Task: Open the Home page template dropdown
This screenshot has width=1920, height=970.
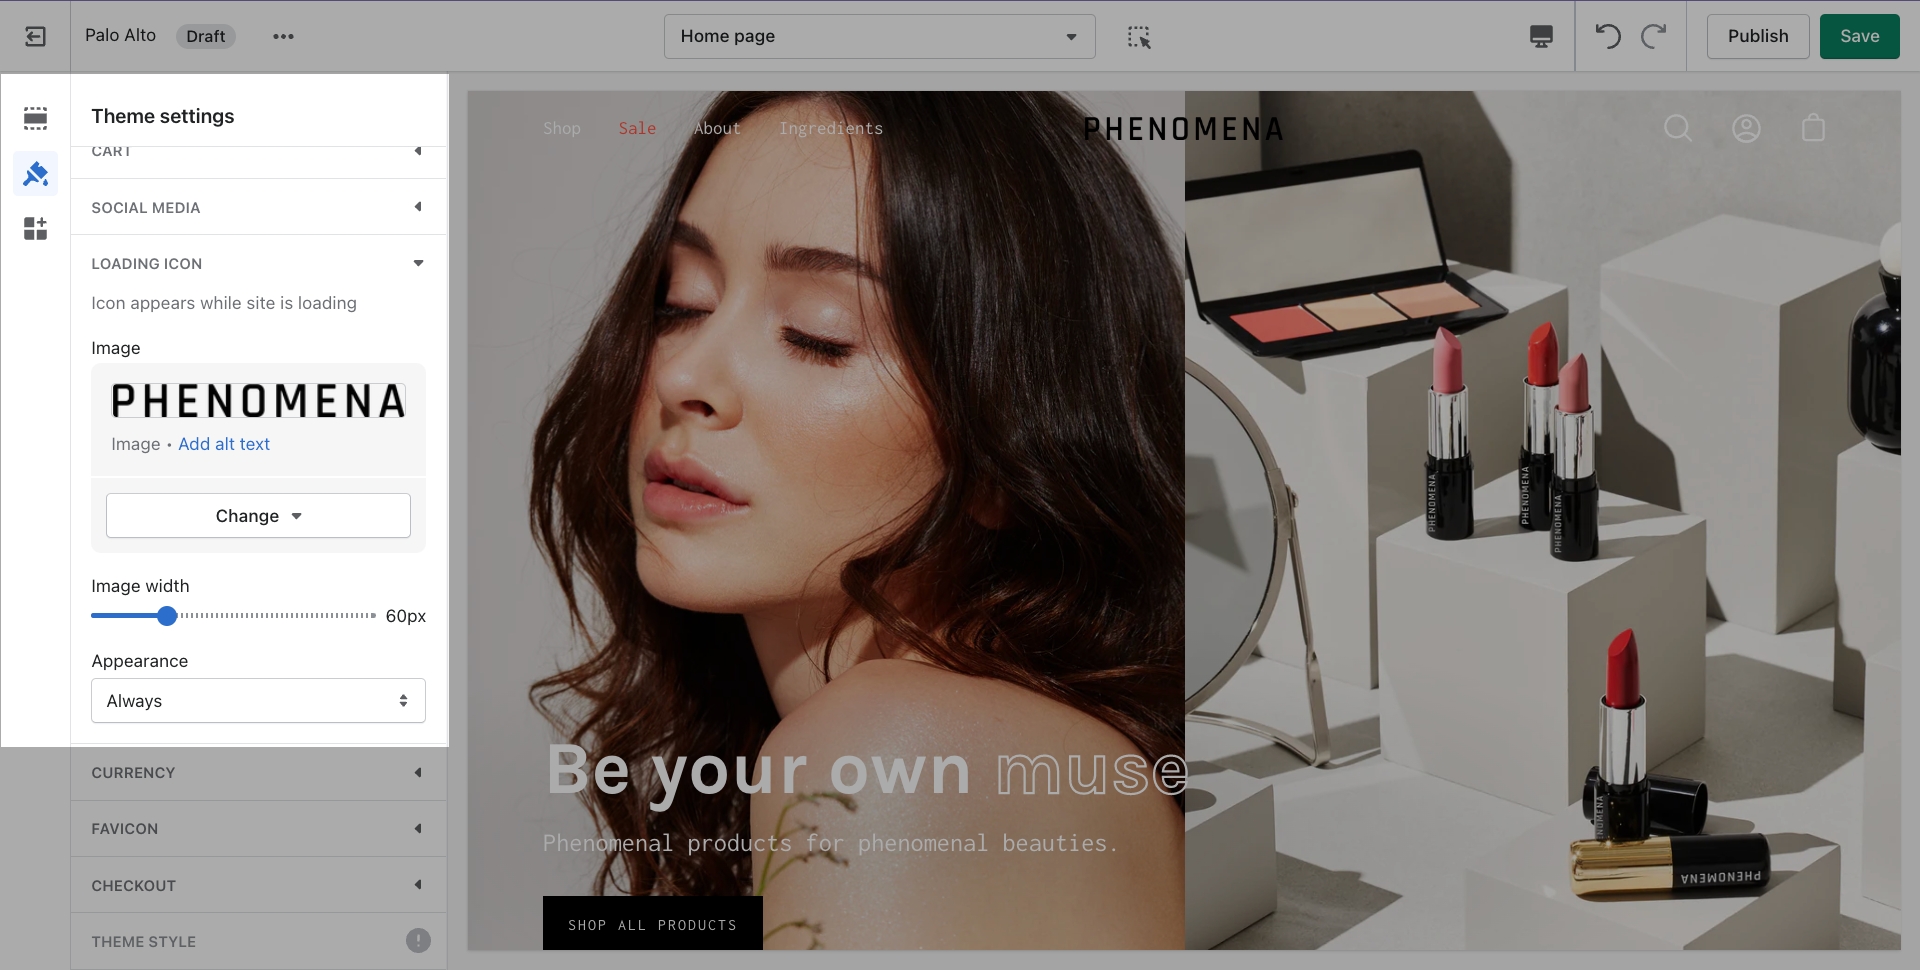Action: (x=879, y=37)
